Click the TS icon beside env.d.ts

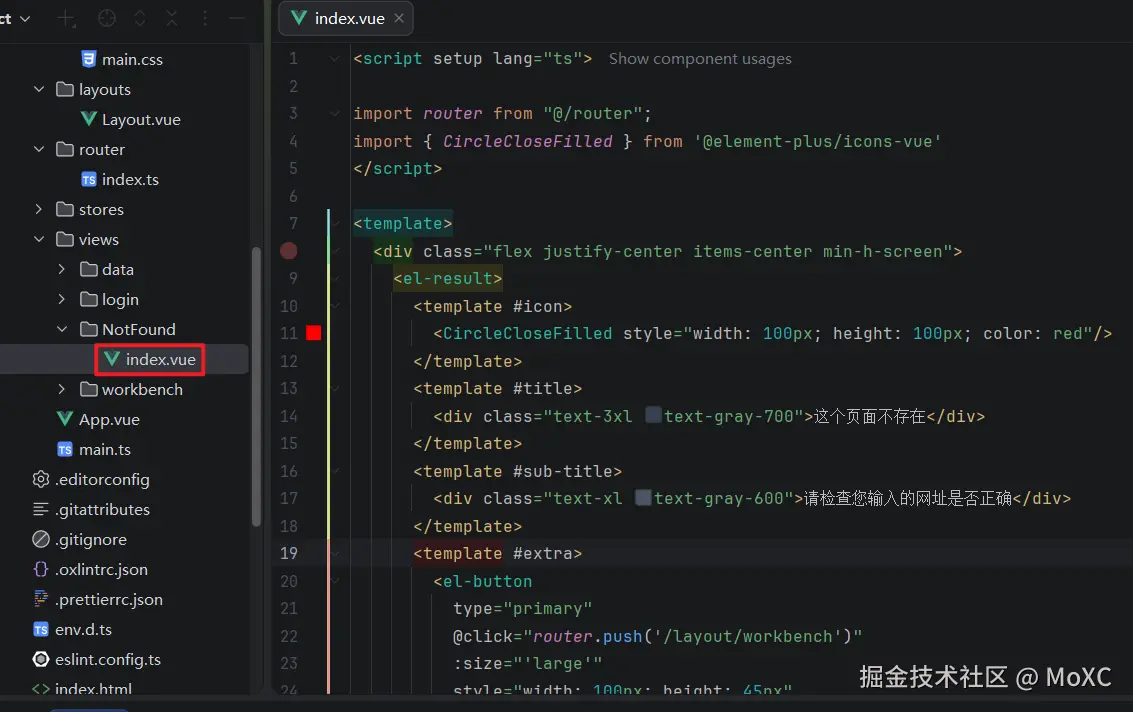(x=41, y=630)
